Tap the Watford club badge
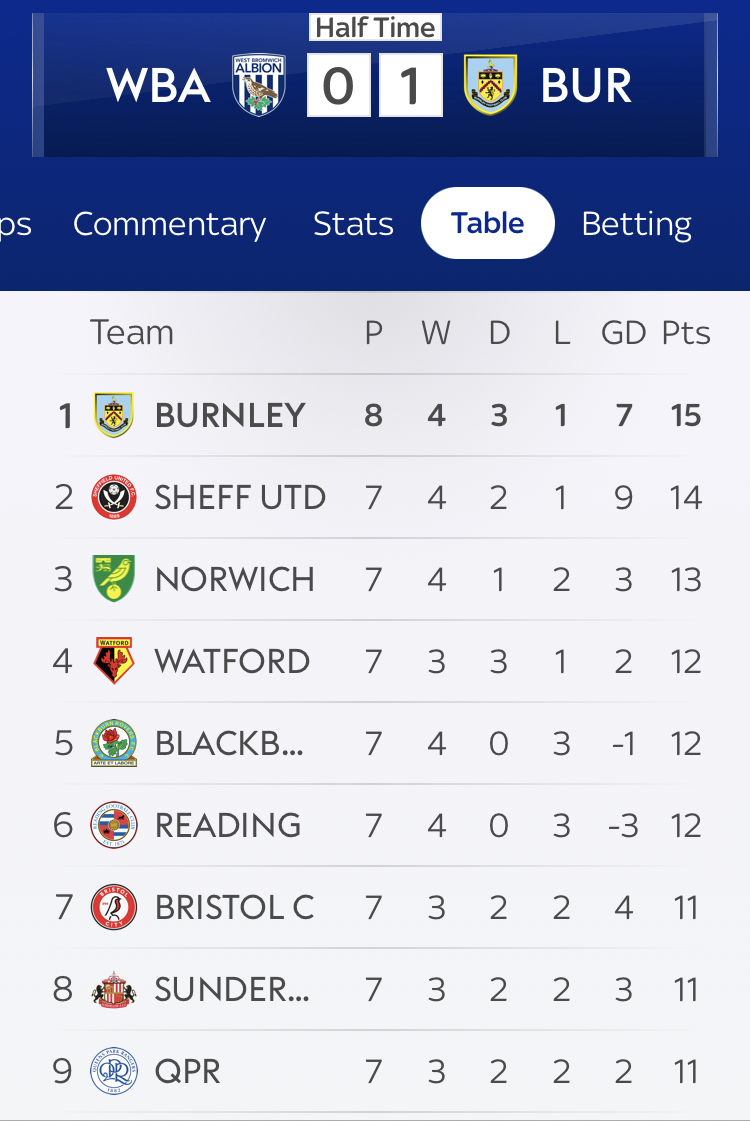The width and height of the screenshot is (750, 1121). 114,661
